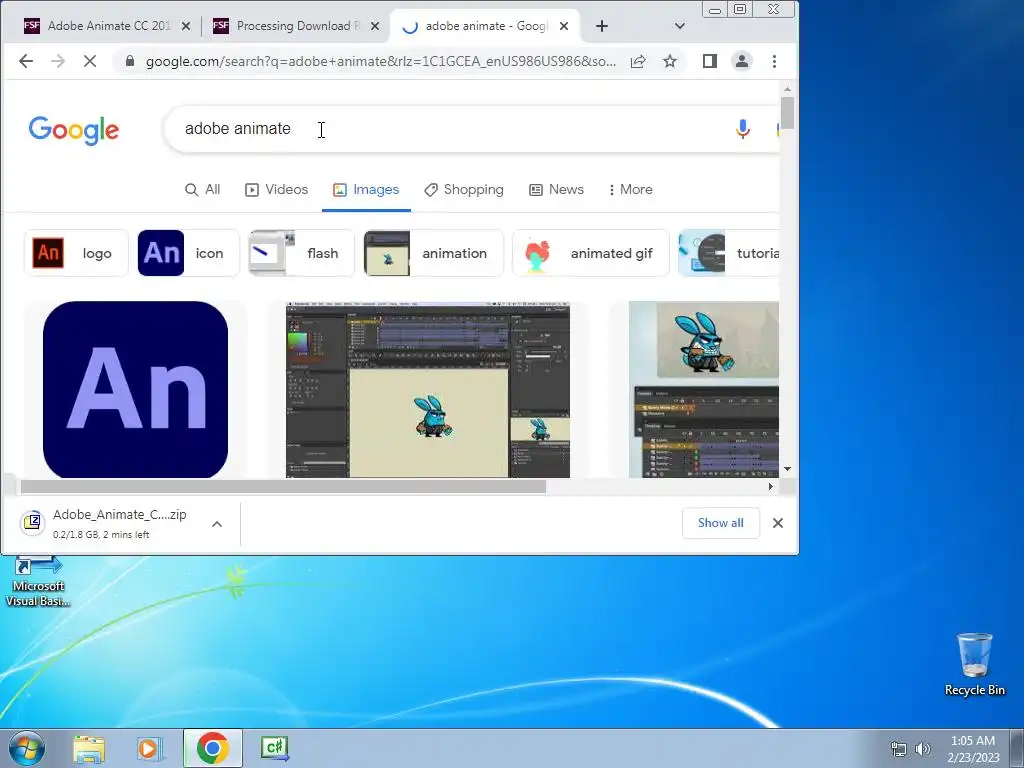Open Chrome side panel icon

pos(710,61)
